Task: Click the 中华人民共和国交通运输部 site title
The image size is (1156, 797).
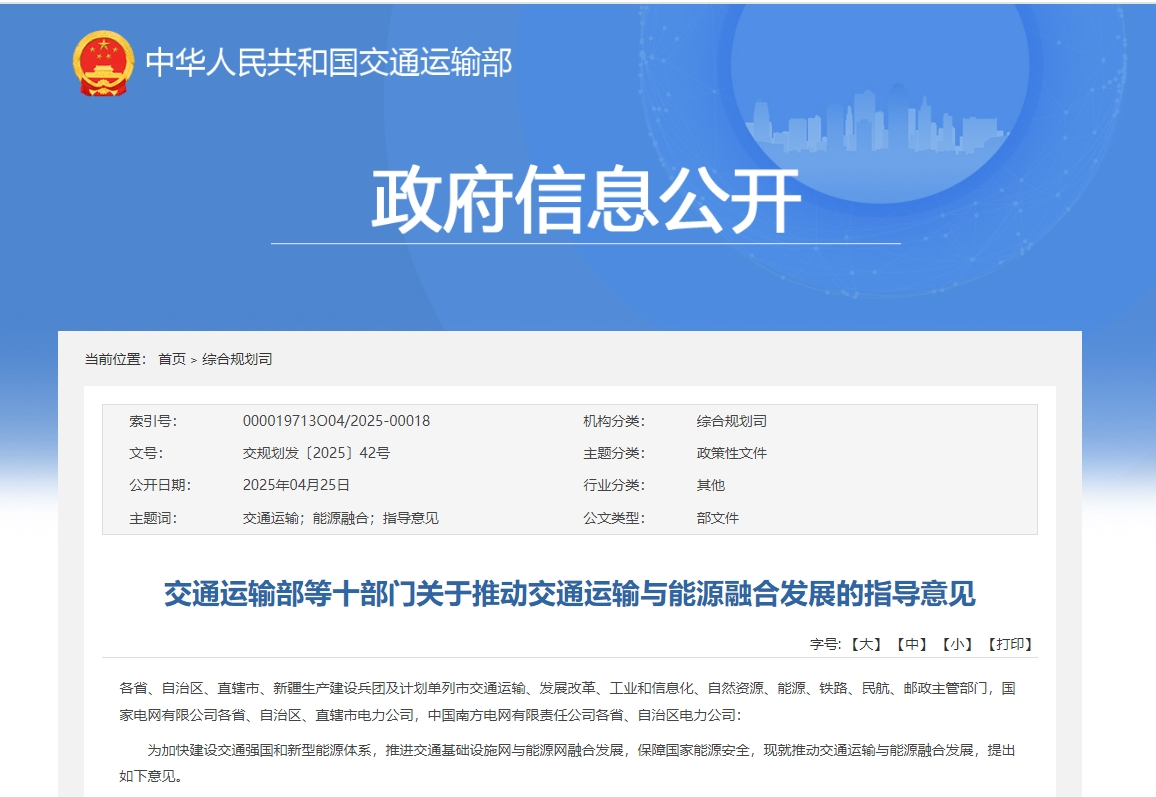Action: (x=329, y=63)
